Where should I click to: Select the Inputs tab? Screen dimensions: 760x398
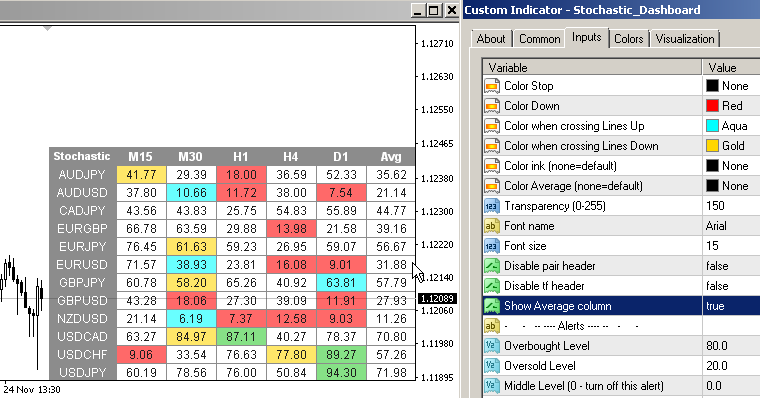[586, 37]
